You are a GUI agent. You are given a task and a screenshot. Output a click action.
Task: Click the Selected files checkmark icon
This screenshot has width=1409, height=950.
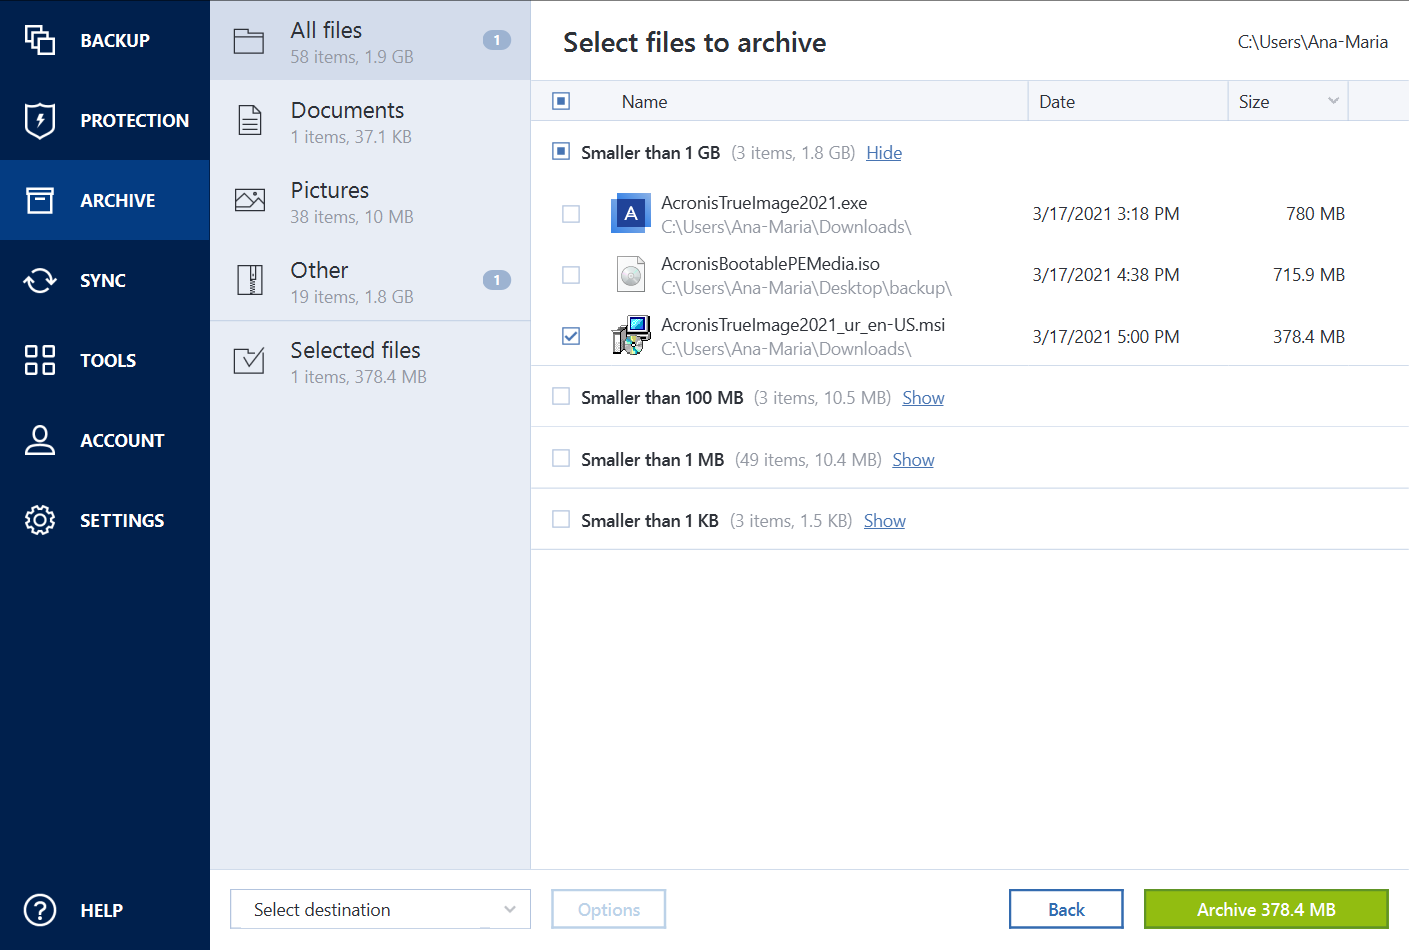pyautogui.click(x=249, y=360)
